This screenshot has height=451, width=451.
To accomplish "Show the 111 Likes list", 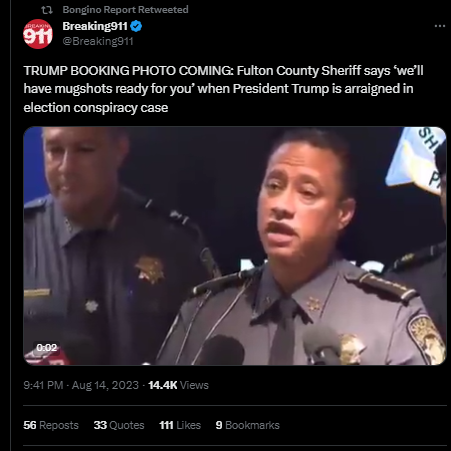I will click(180, 425).
